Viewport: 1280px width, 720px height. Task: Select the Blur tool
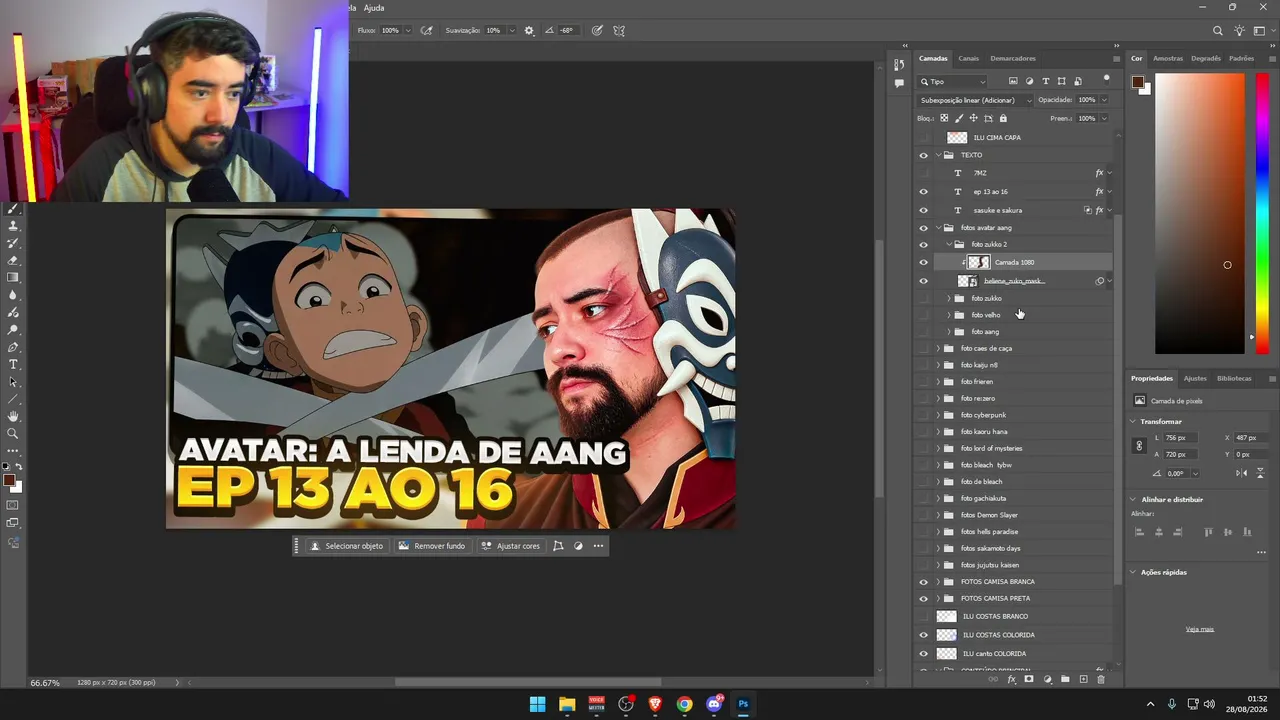(x=14, y=295)
